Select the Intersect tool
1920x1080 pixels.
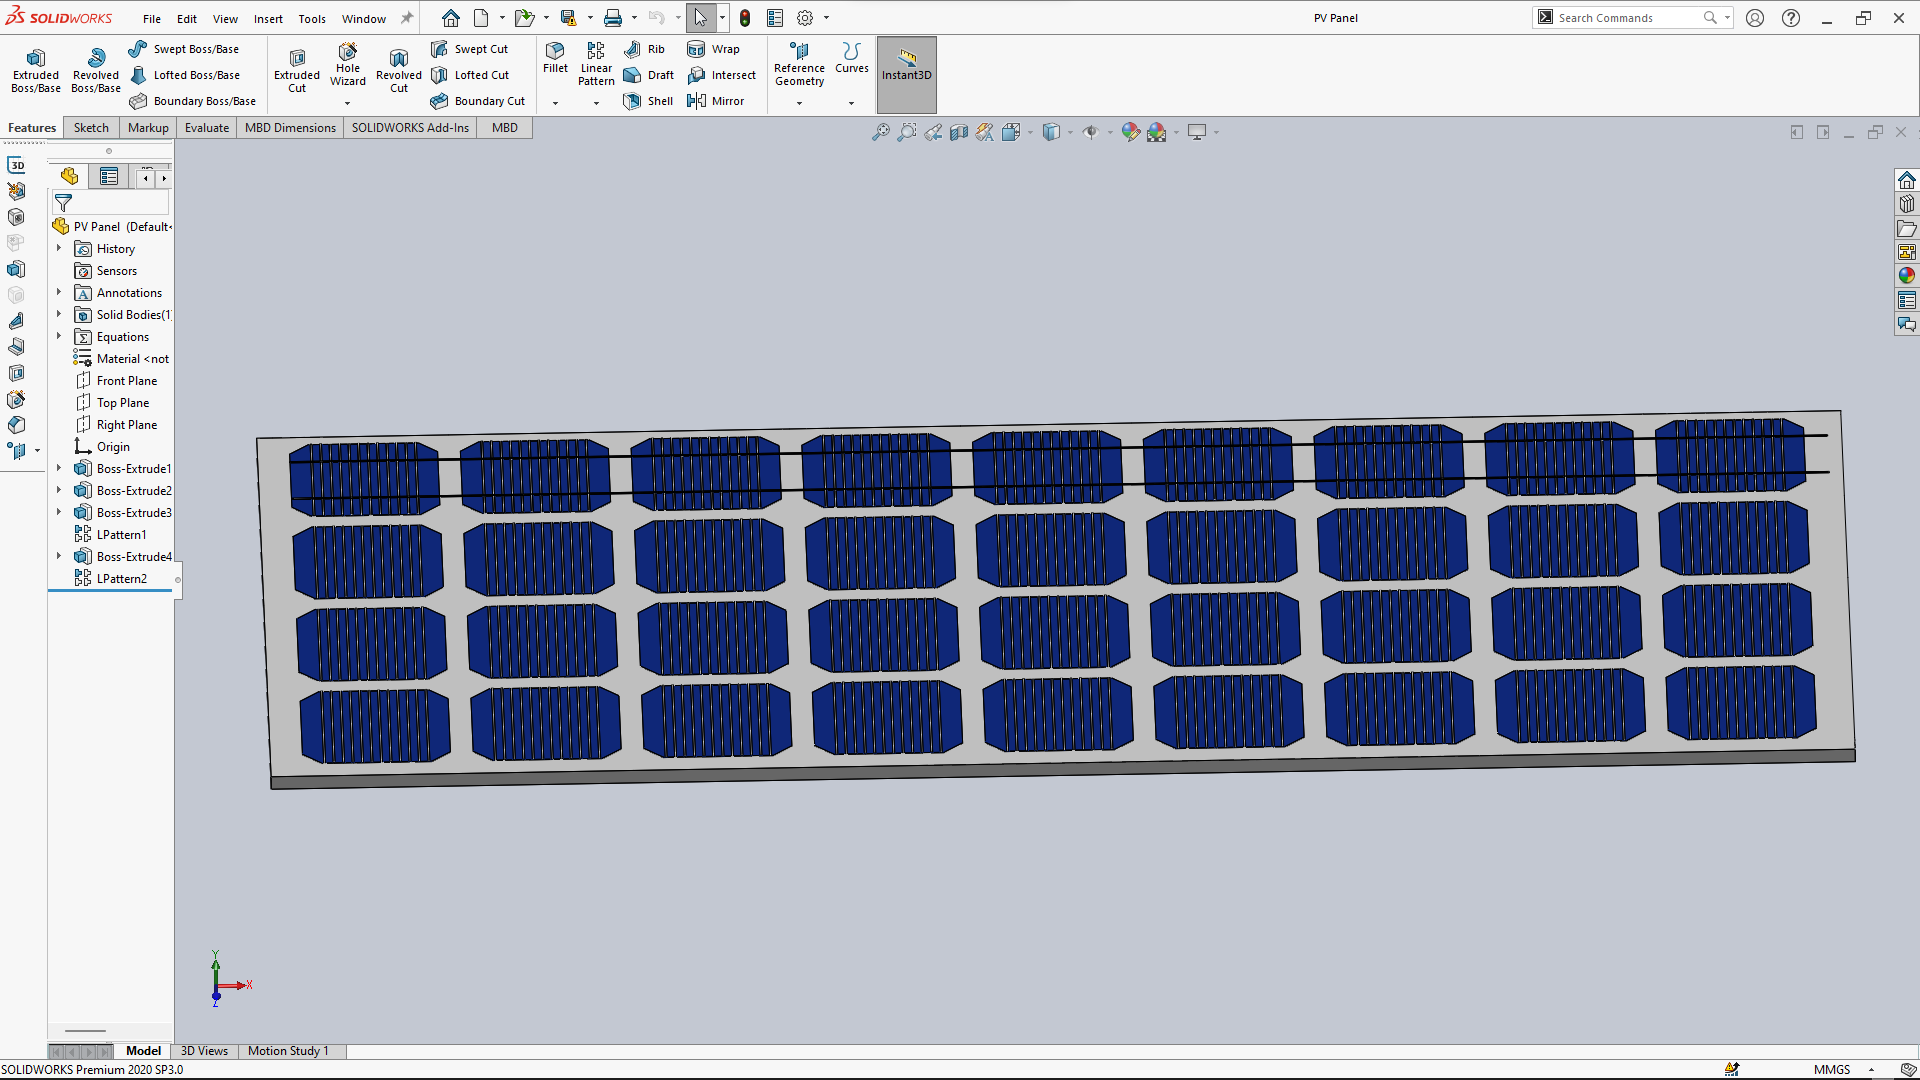[x=721, y=75]
